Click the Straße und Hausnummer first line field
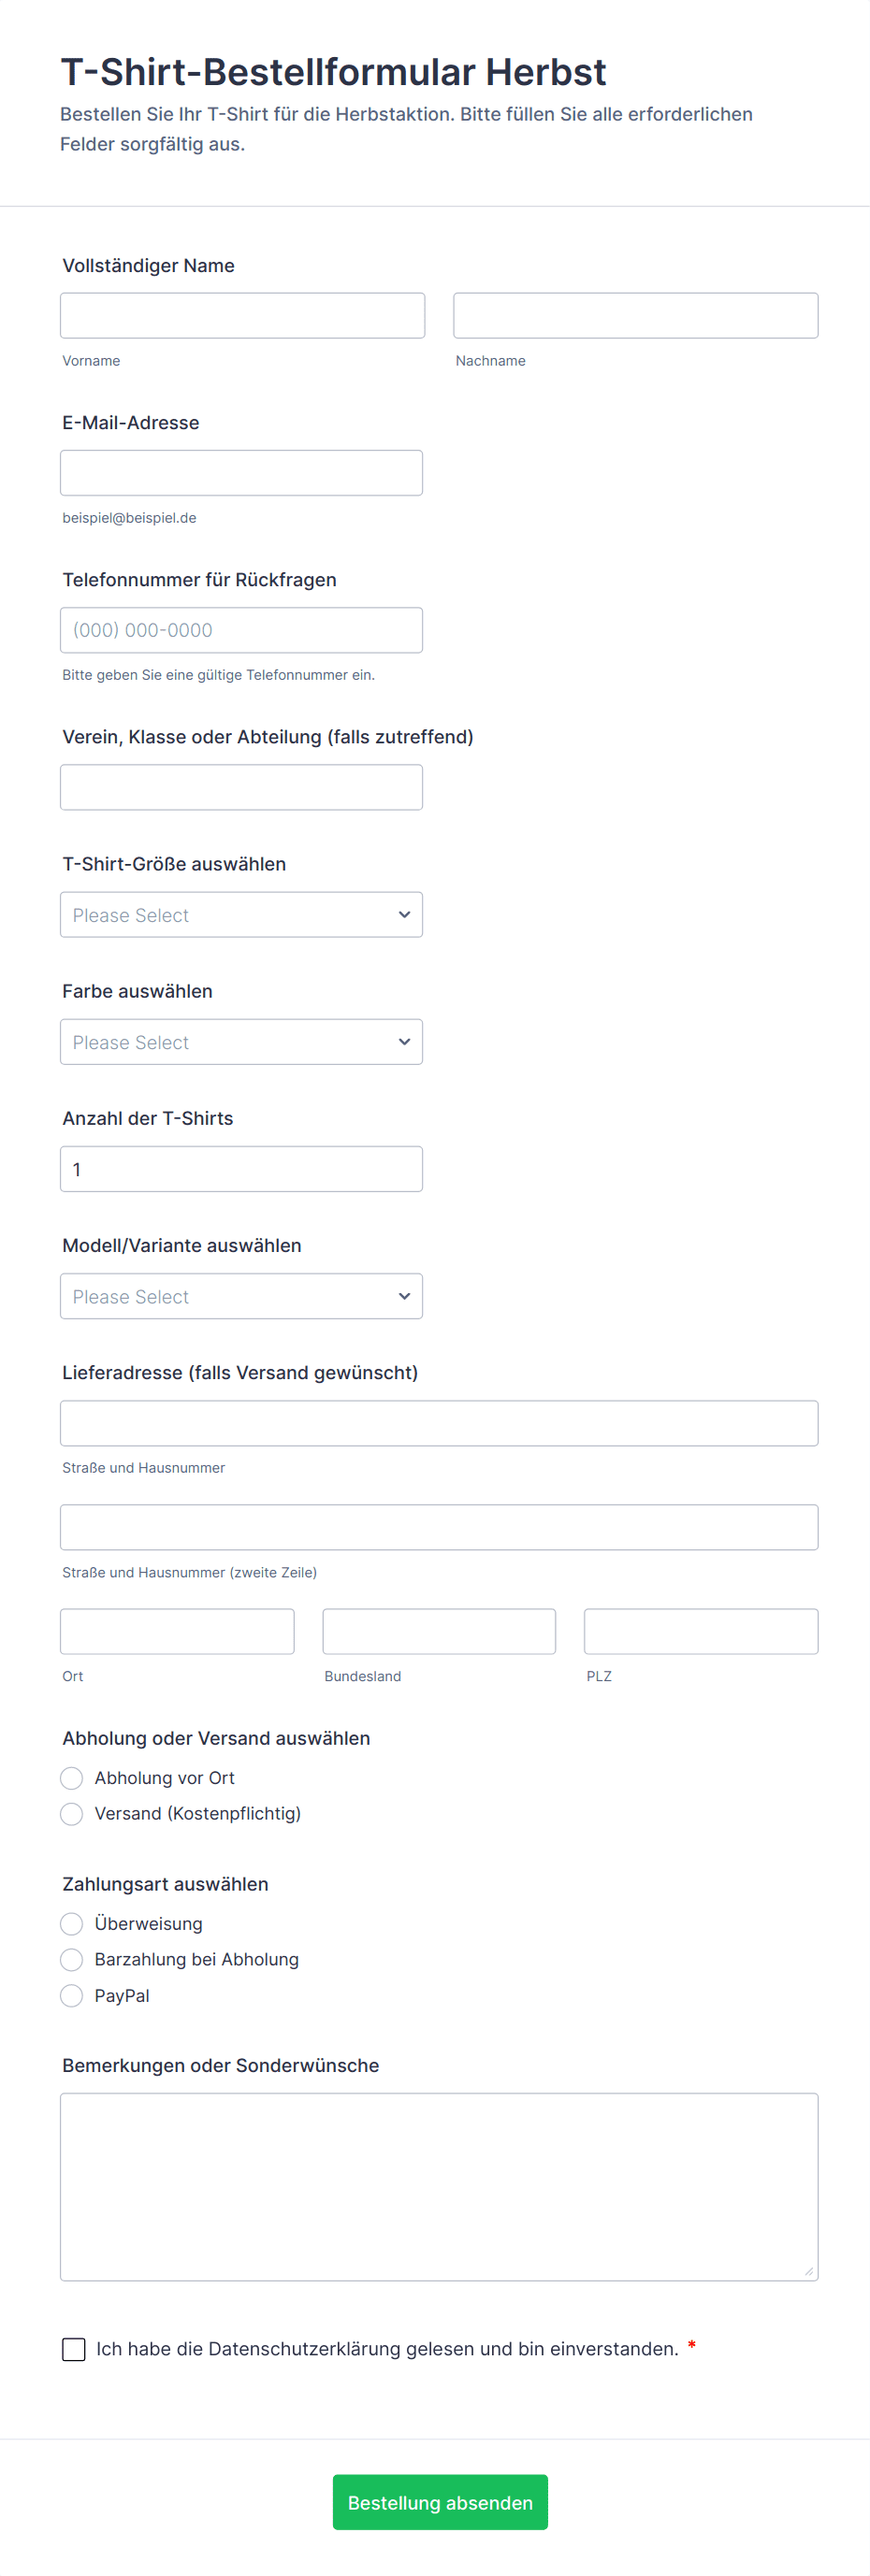Viewport: 870px width, 2576px height. click(439, 1423)
